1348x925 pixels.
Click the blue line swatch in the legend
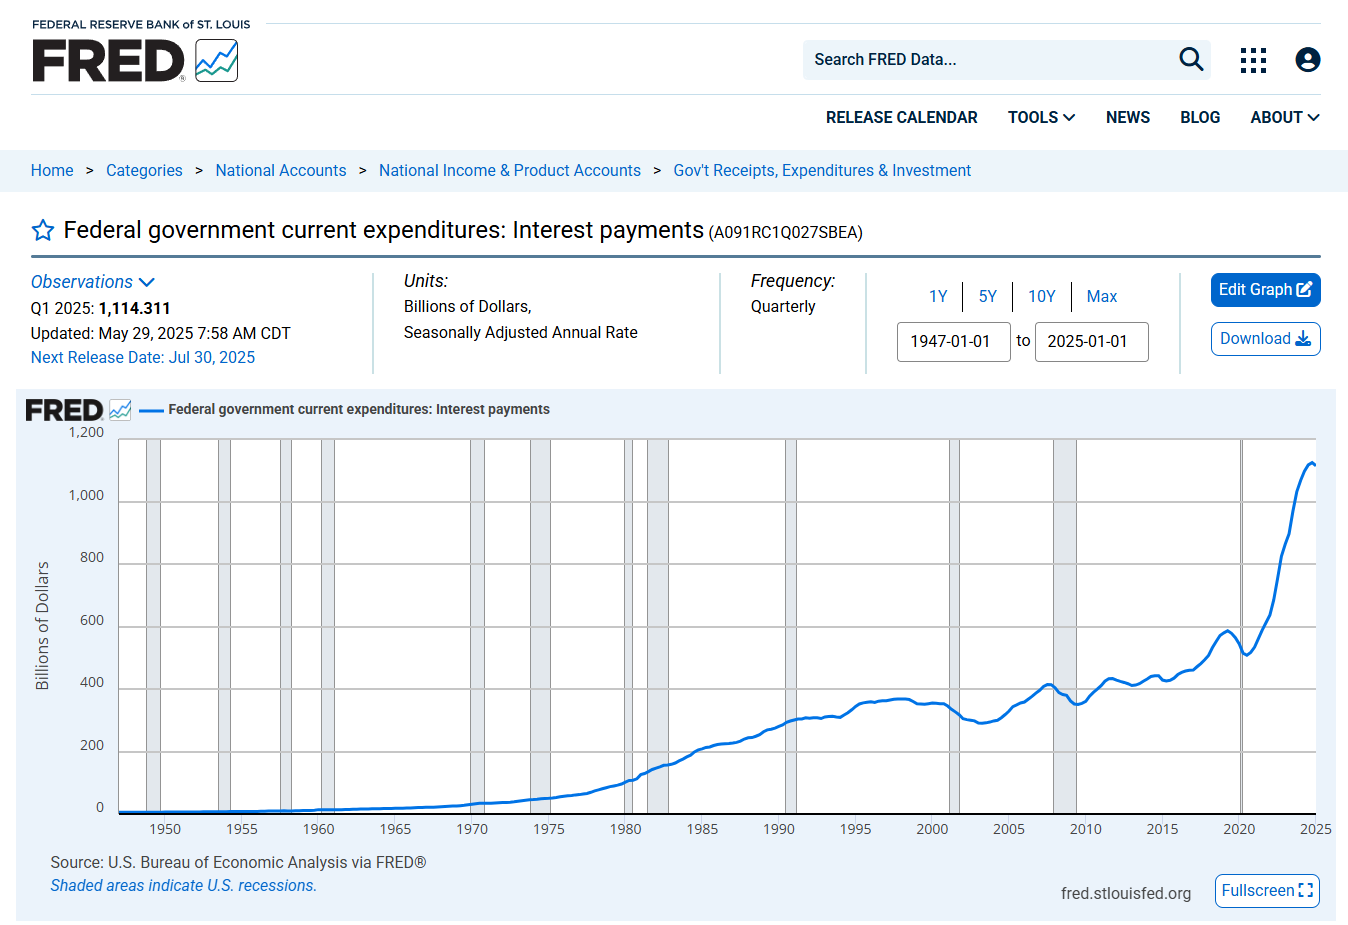(151, 410)
